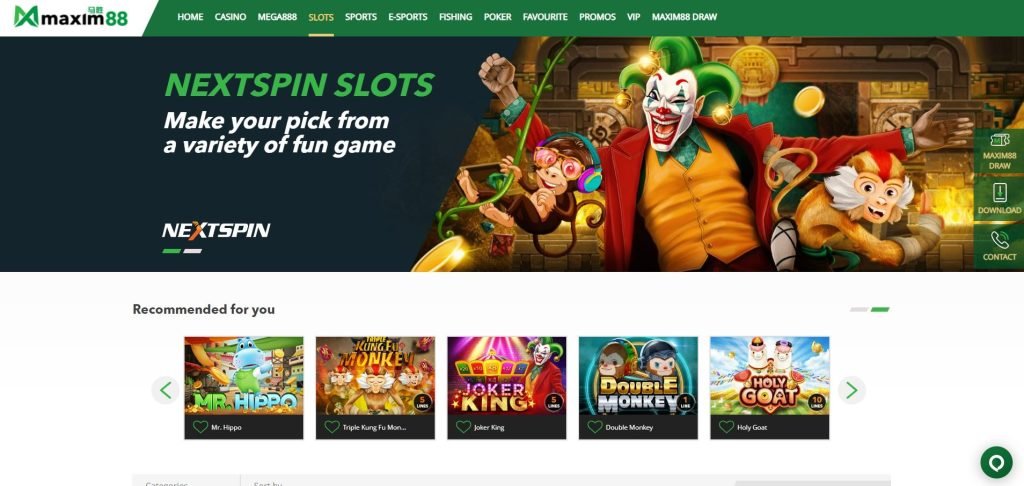The width and height of the screenshot is (1024, 486).
Task: Go to the PROMOS page
Action: click(598, 17)
